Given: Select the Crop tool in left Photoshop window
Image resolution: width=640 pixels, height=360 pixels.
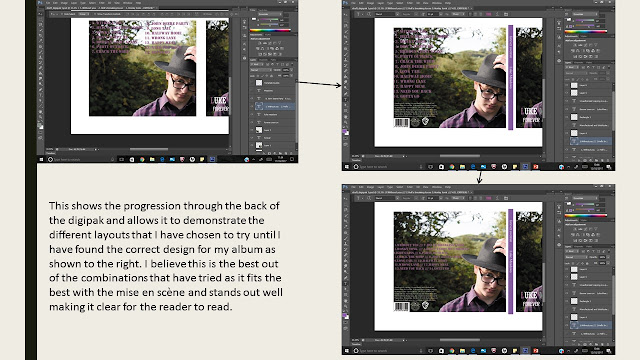Looking at the screenshot, I should [x=40, y=36].
